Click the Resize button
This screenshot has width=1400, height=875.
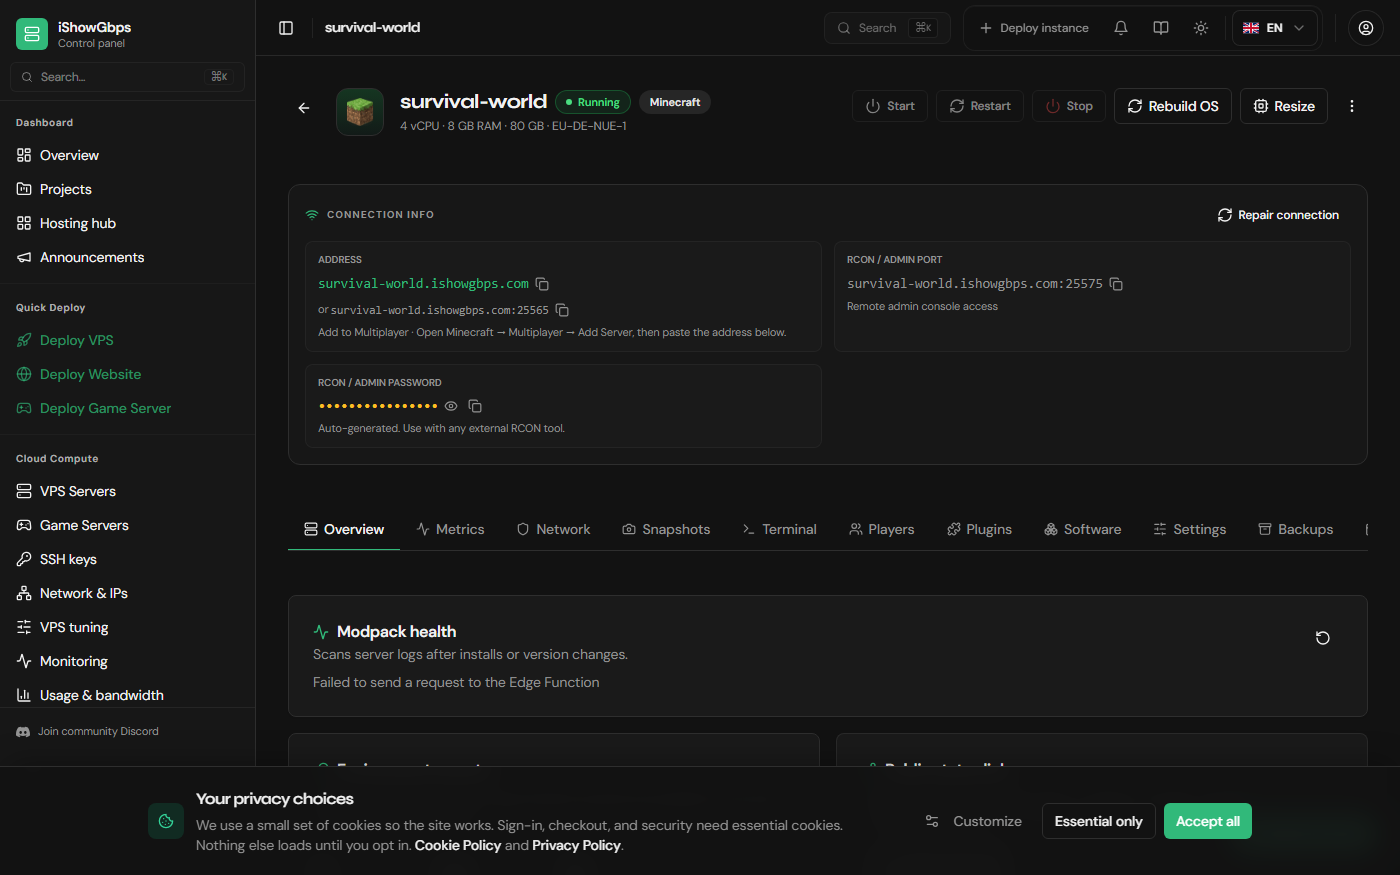(1284, 106)
